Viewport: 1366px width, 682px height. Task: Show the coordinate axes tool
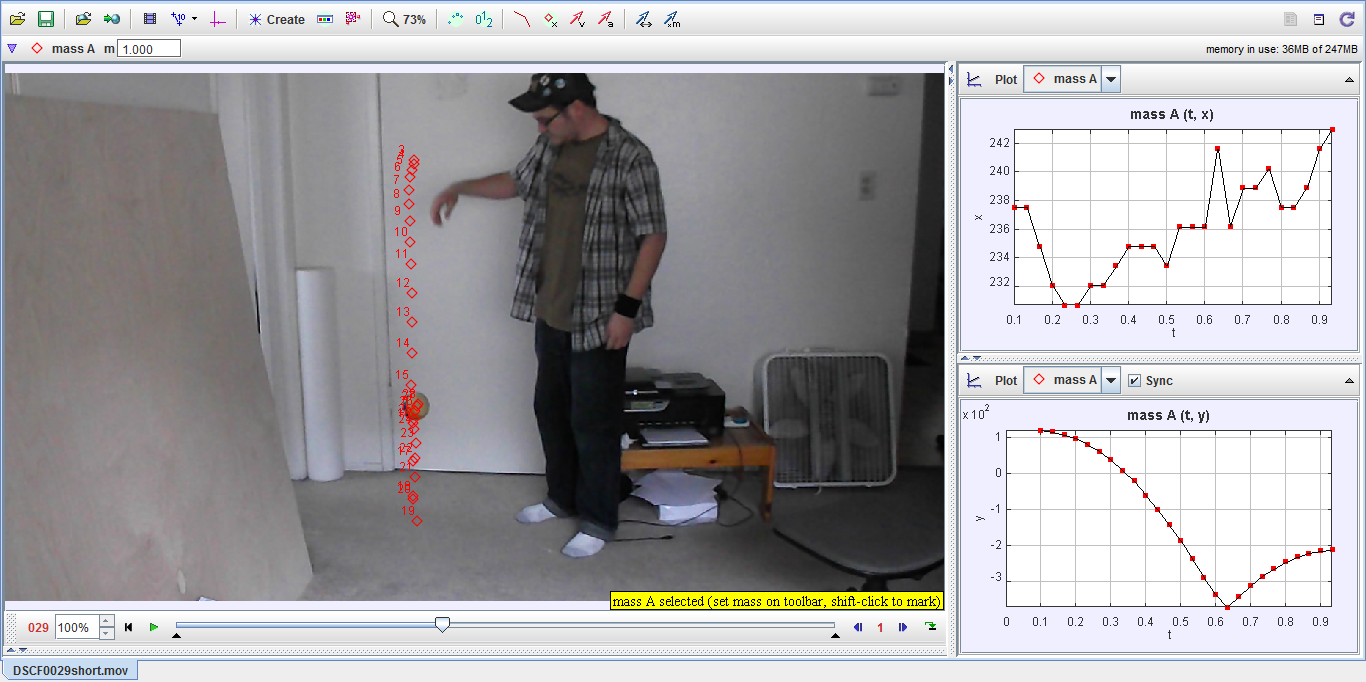tap(218, 17)
